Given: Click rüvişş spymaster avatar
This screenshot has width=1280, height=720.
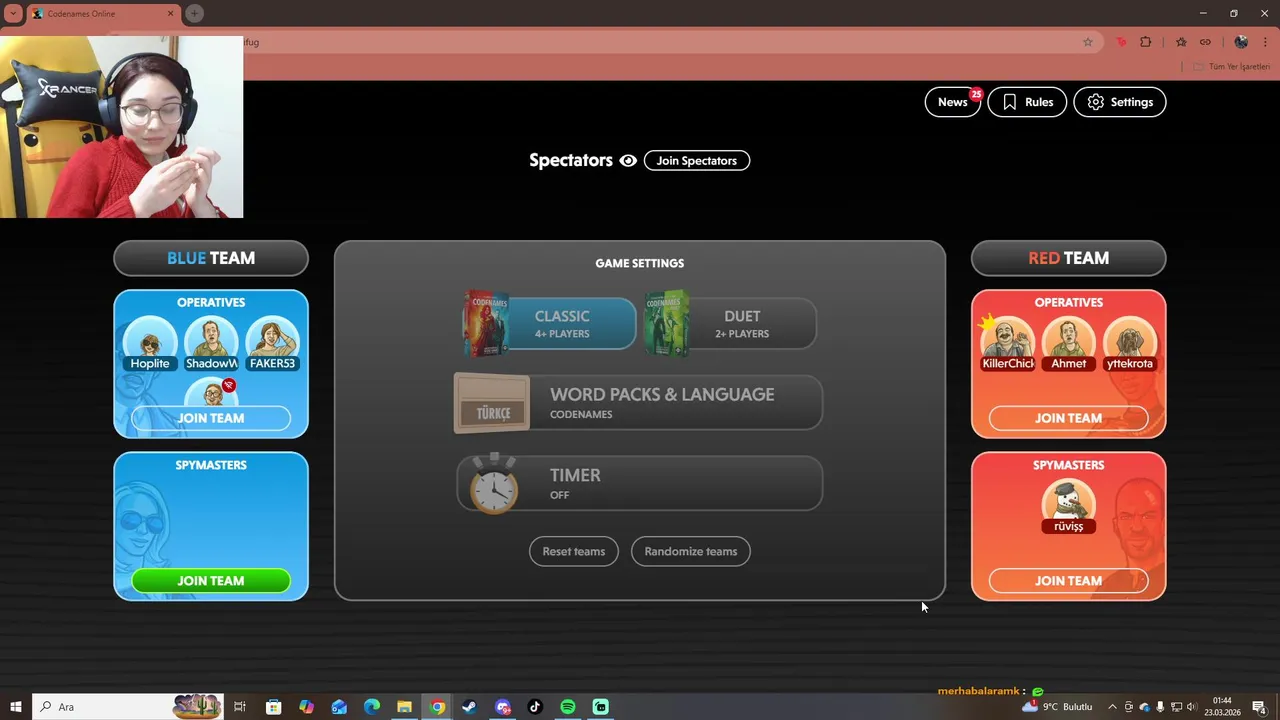Looking at the screenshot, I should click(1068, 506).
